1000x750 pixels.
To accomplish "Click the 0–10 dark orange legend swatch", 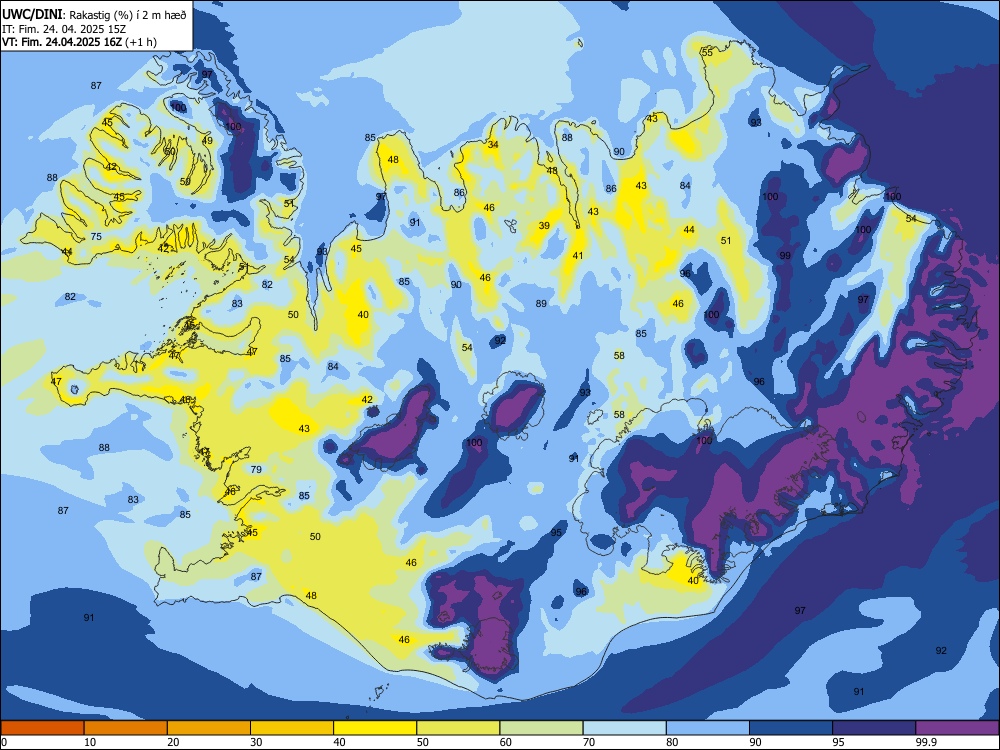I will point(42,728).
